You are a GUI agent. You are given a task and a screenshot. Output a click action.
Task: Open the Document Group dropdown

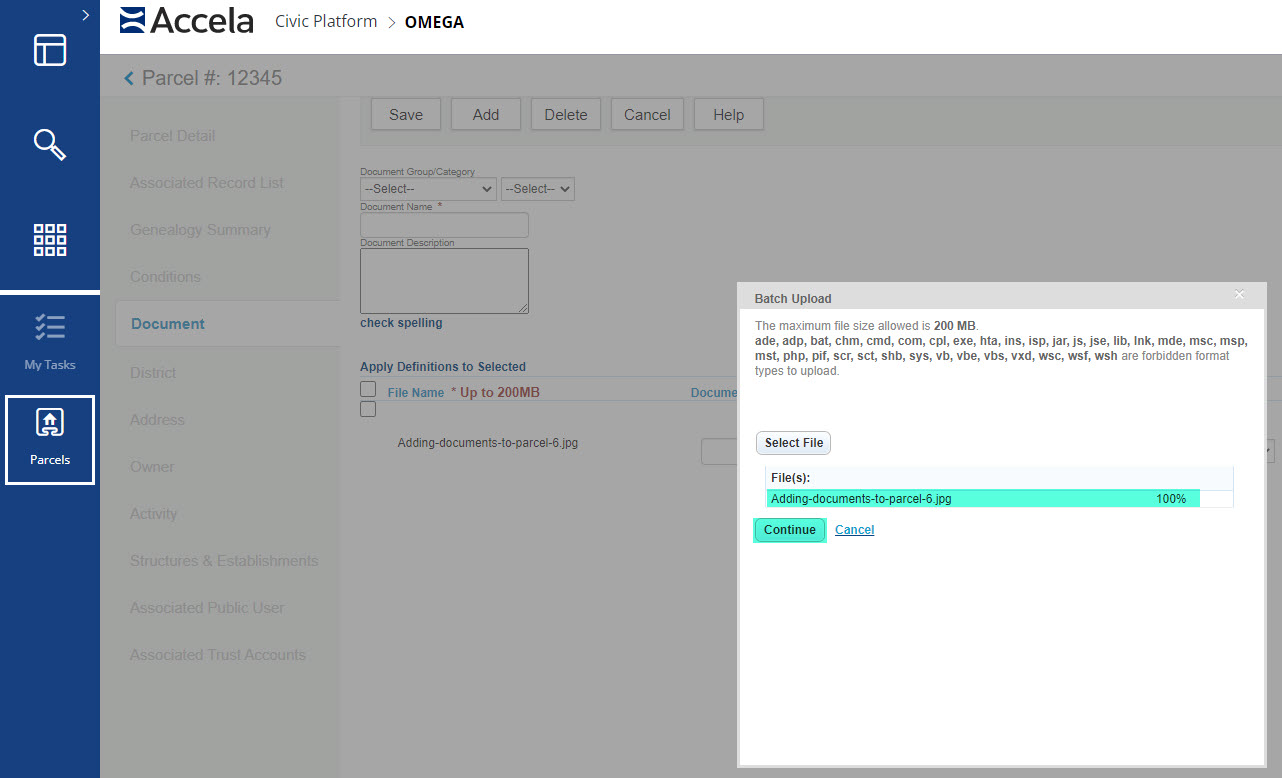428,189
